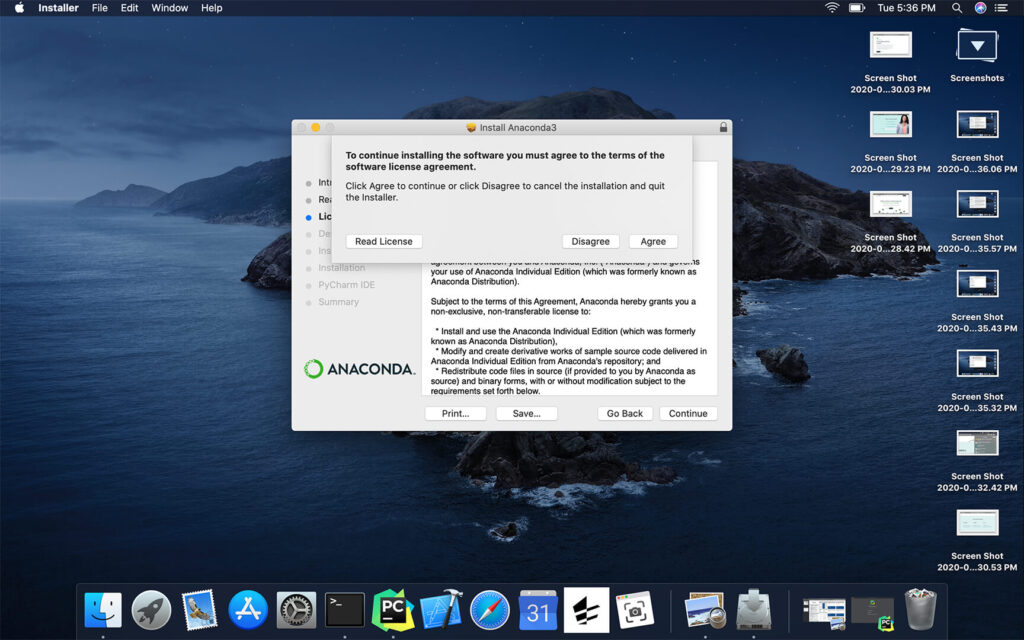Open the Help menu

[212, 8]
